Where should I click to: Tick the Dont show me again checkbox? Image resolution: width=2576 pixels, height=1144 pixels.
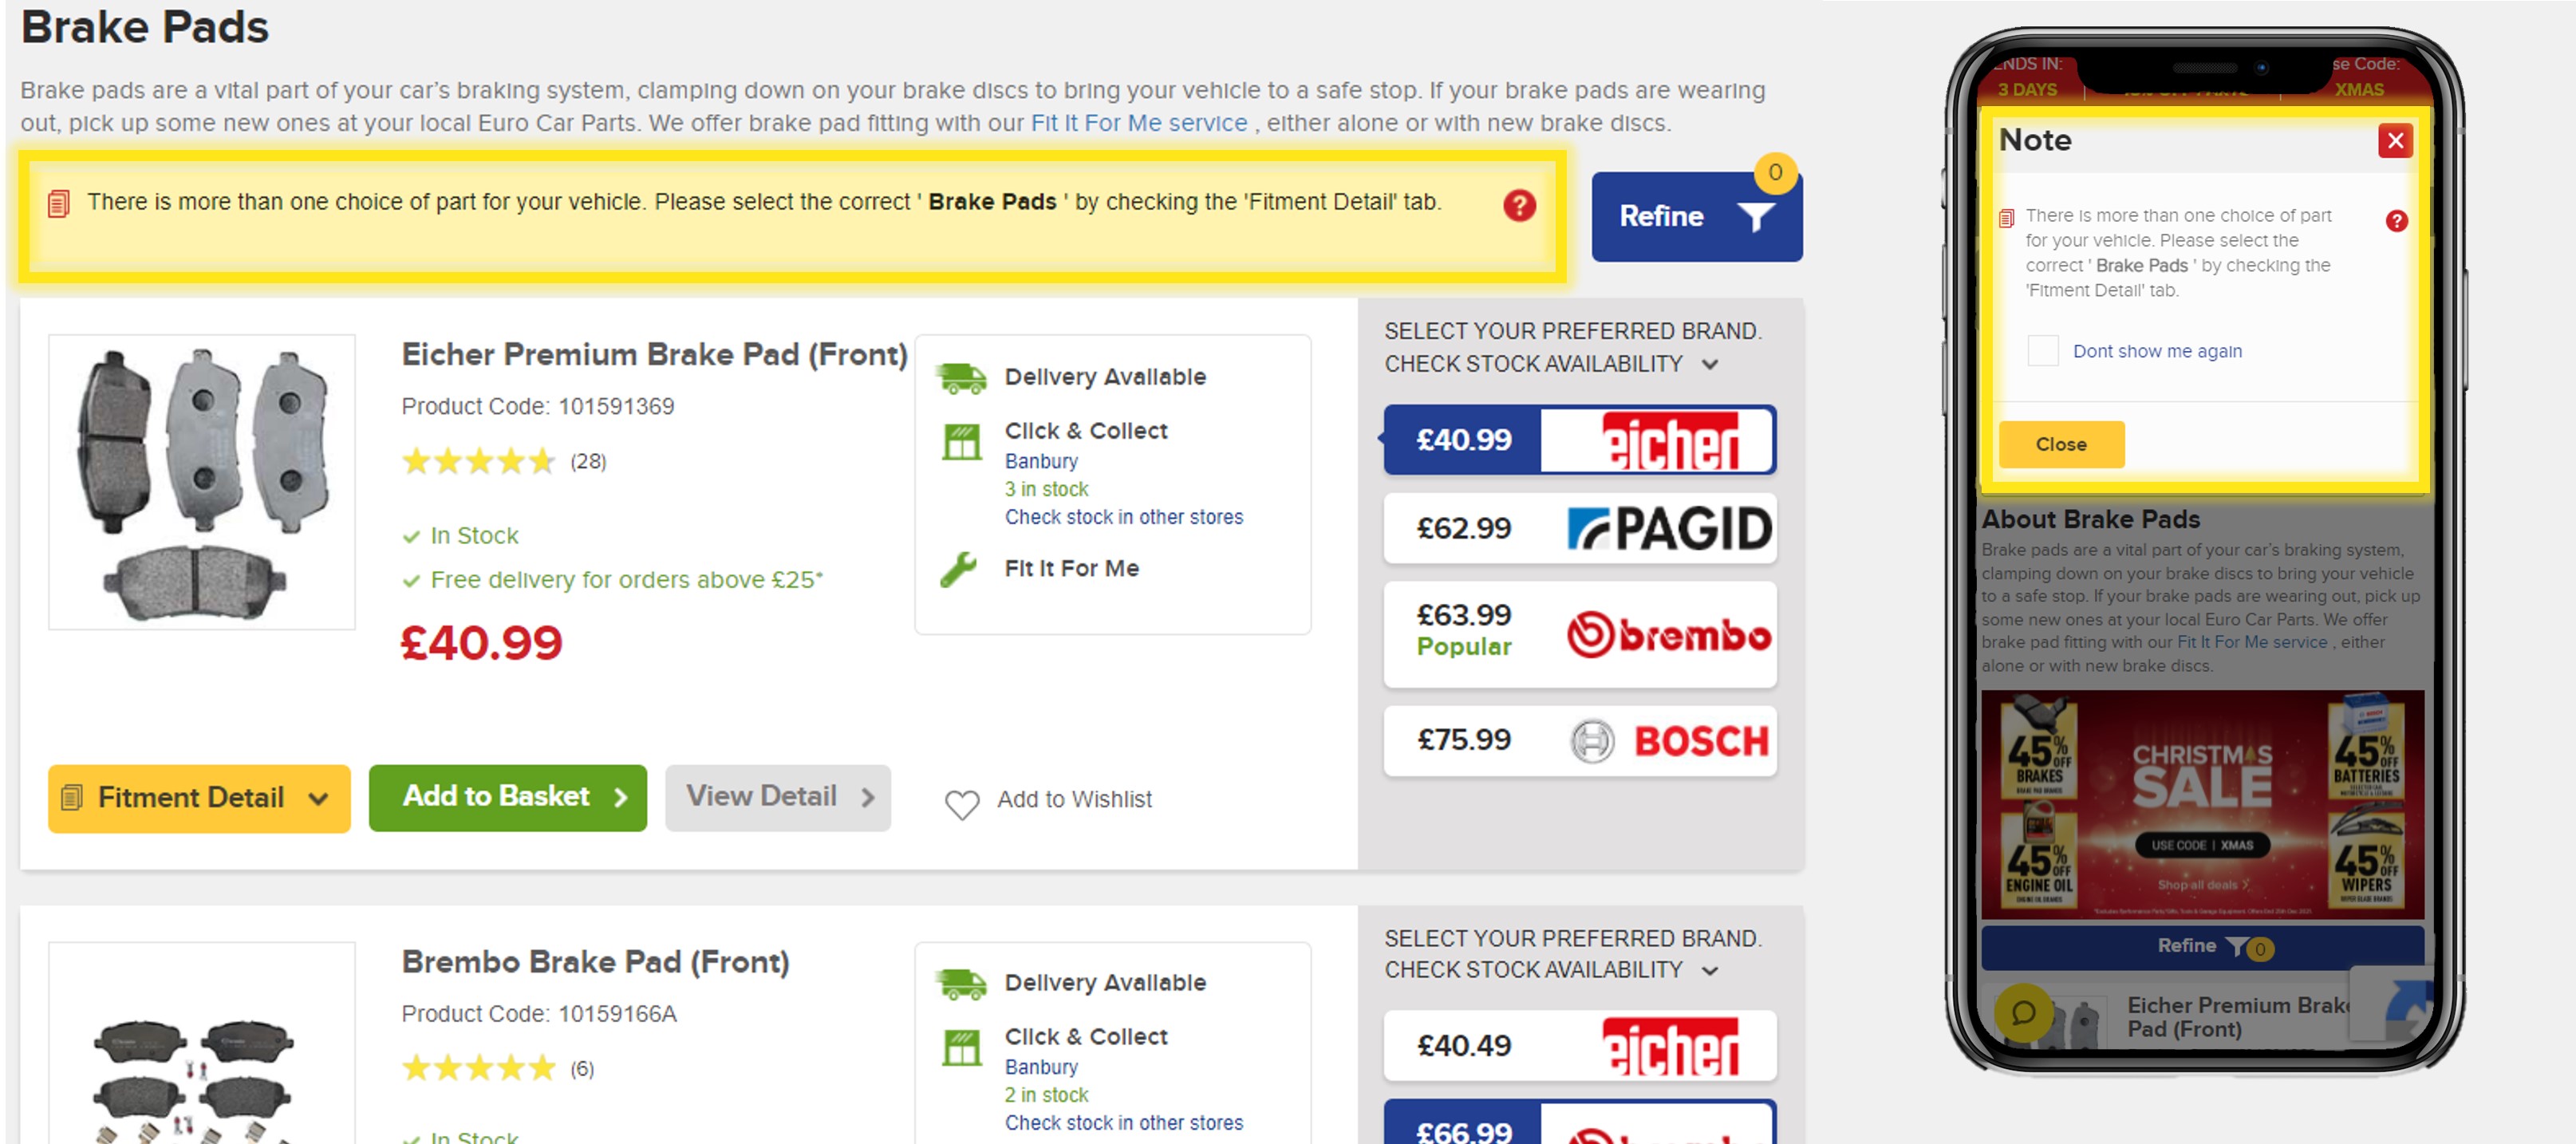point(2042,351)
